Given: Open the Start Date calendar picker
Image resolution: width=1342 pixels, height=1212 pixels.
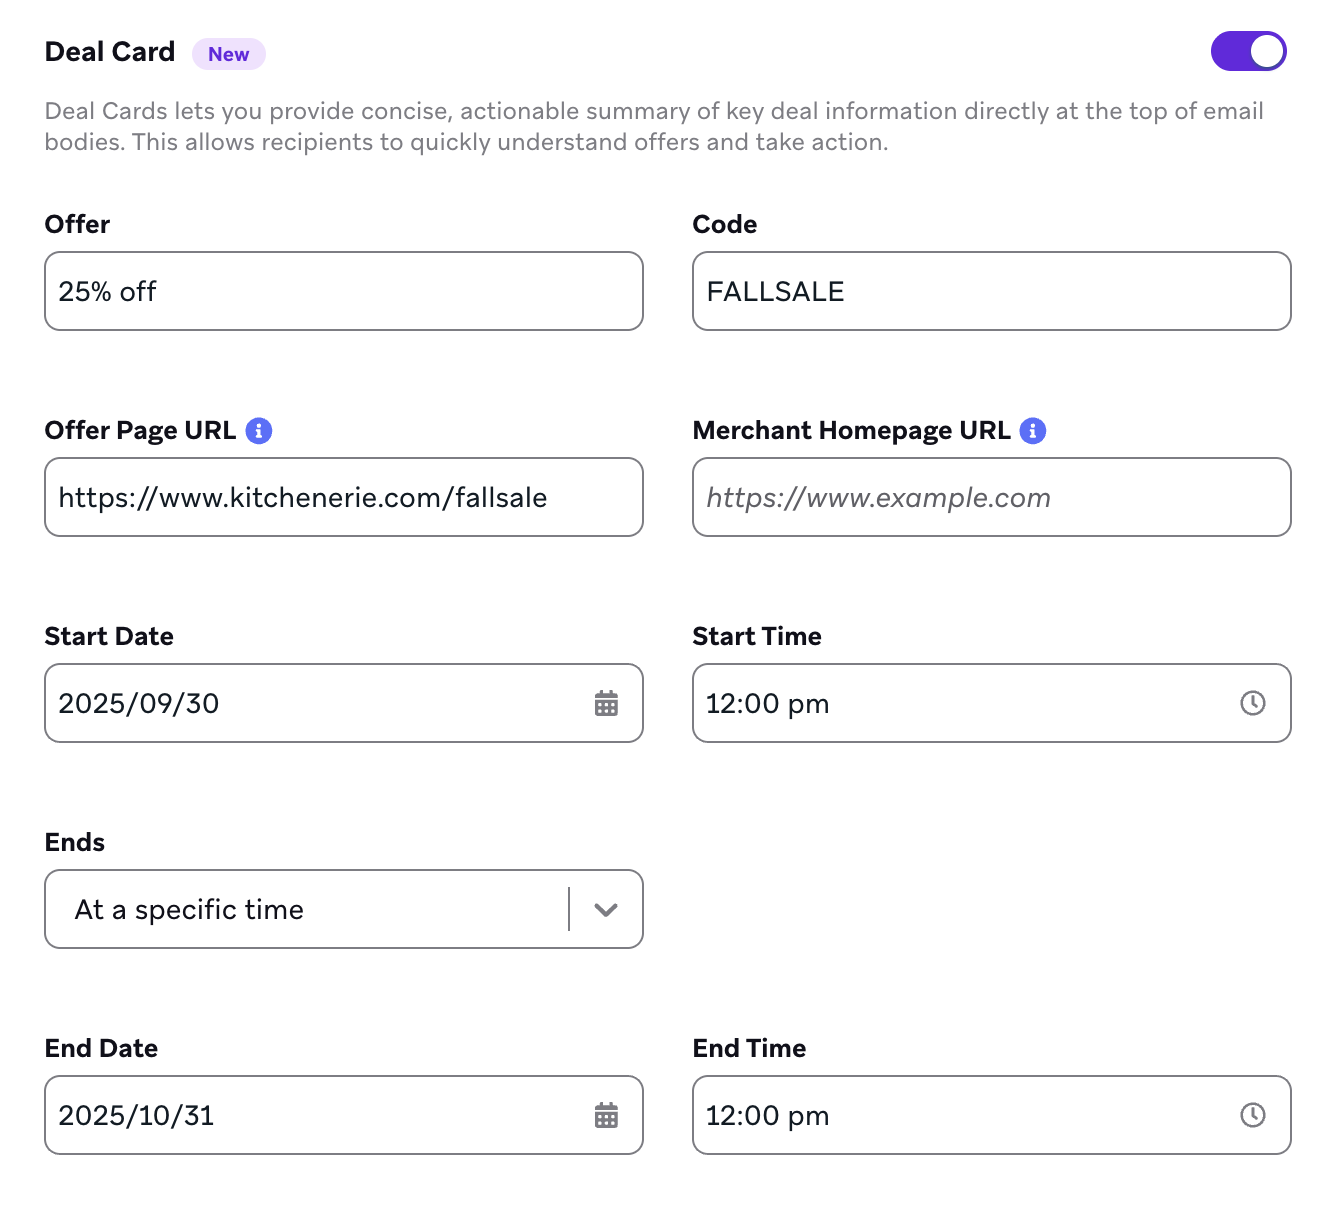Looking at the screenshot, I should pyautogui.click(x=606, y=703).
